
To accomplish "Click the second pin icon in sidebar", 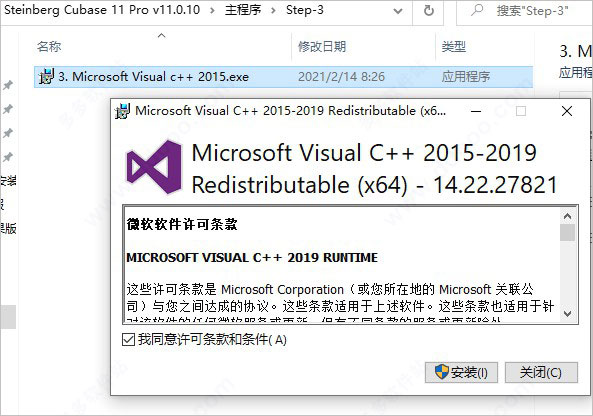I will 8,110.
